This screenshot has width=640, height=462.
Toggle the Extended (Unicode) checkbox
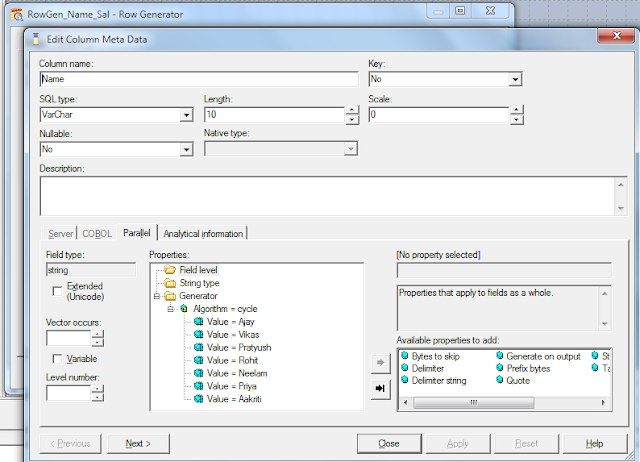coord(57,291)
